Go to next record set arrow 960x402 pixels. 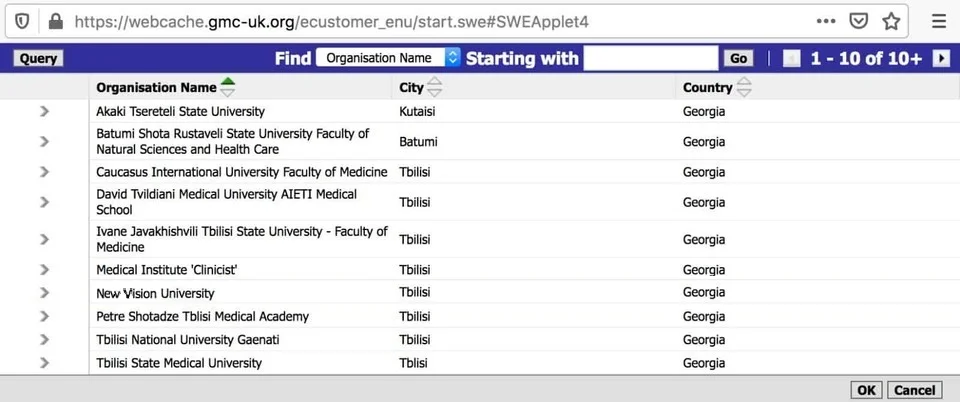pos(941,58)
